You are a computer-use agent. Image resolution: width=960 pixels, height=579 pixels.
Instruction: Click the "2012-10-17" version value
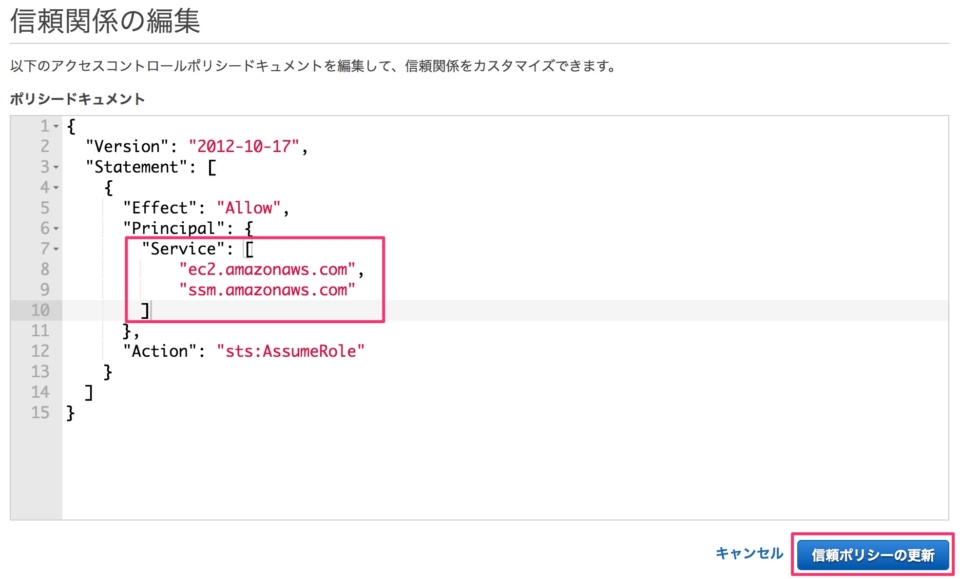click(244, 146)
